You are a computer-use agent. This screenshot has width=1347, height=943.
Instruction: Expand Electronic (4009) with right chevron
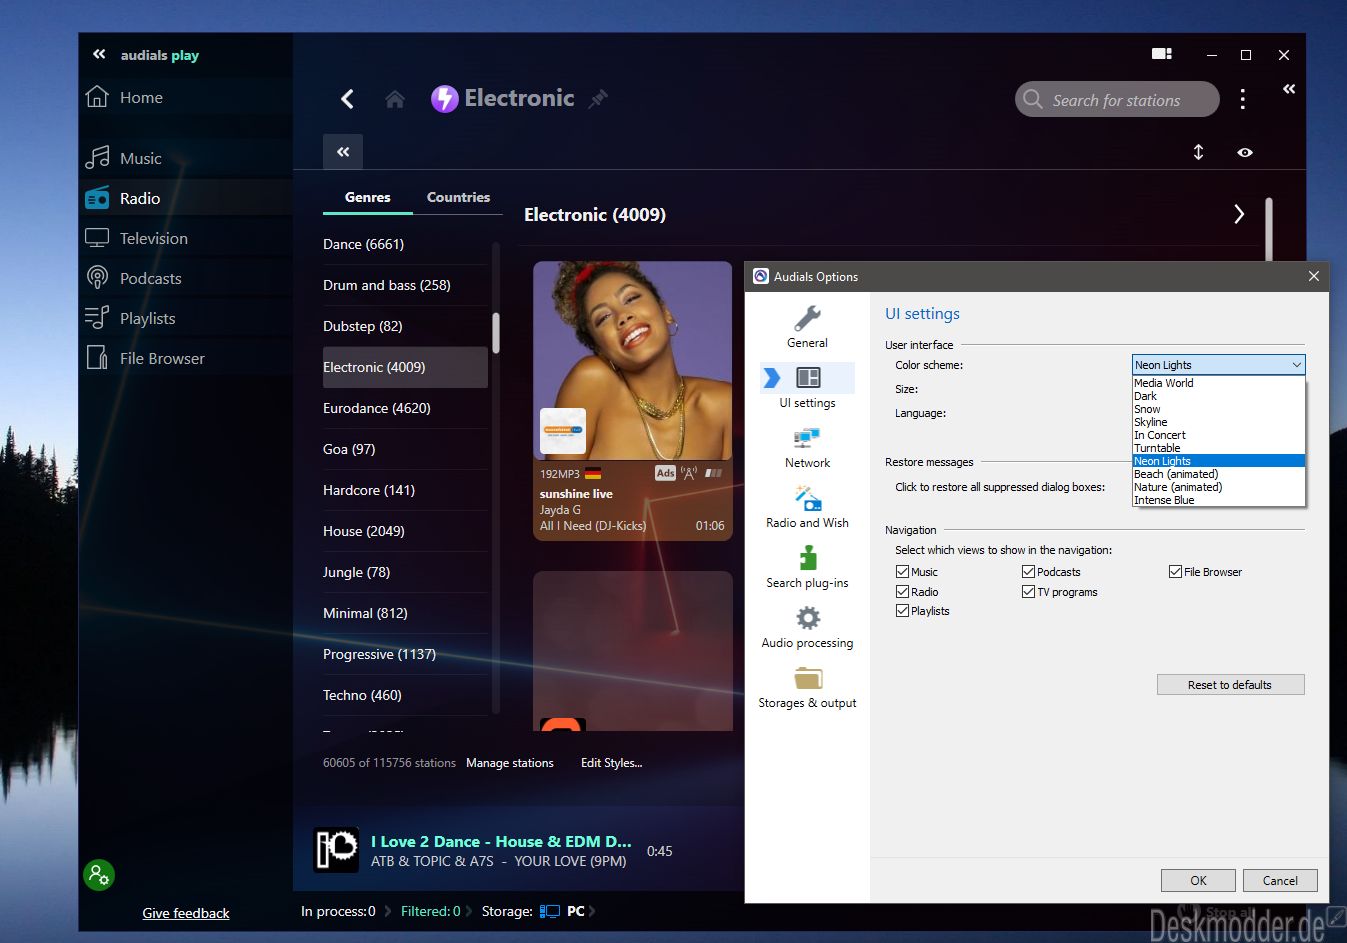coord(1239,214)
